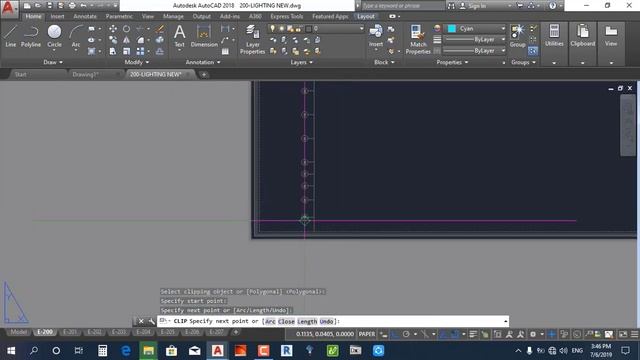
Task: Toggle PAPER space status bar button
Action: tap(367, 334)
